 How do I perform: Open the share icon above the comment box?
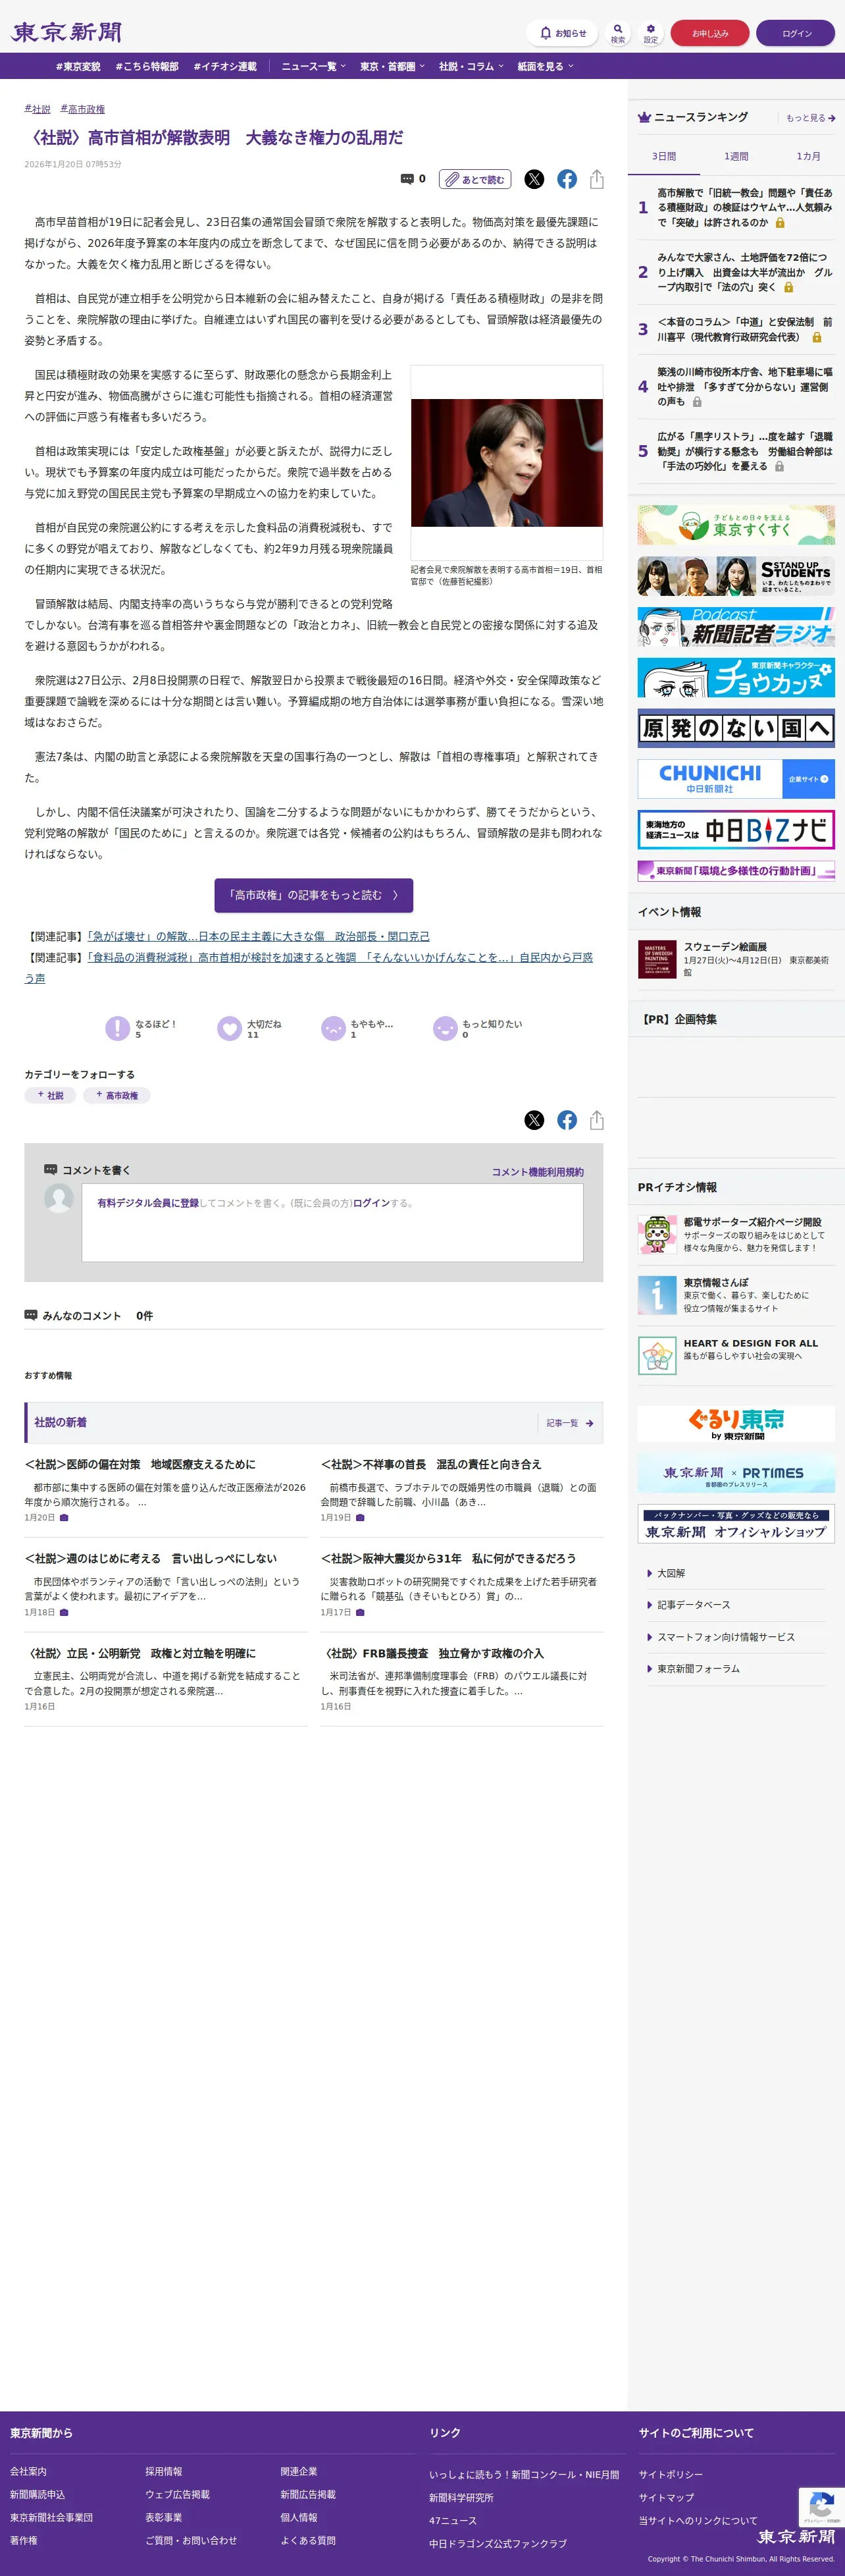click(x=597, y=1120)
